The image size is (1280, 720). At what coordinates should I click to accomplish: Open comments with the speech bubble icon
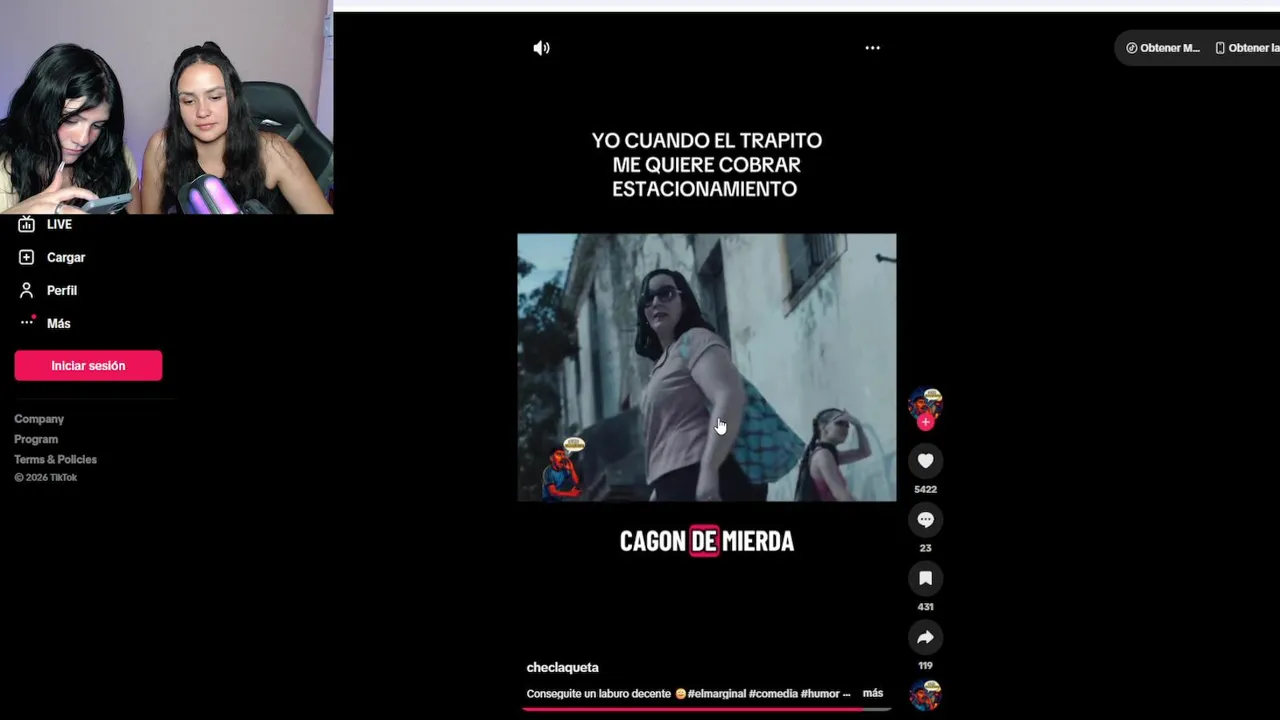[x=925, y=520]
